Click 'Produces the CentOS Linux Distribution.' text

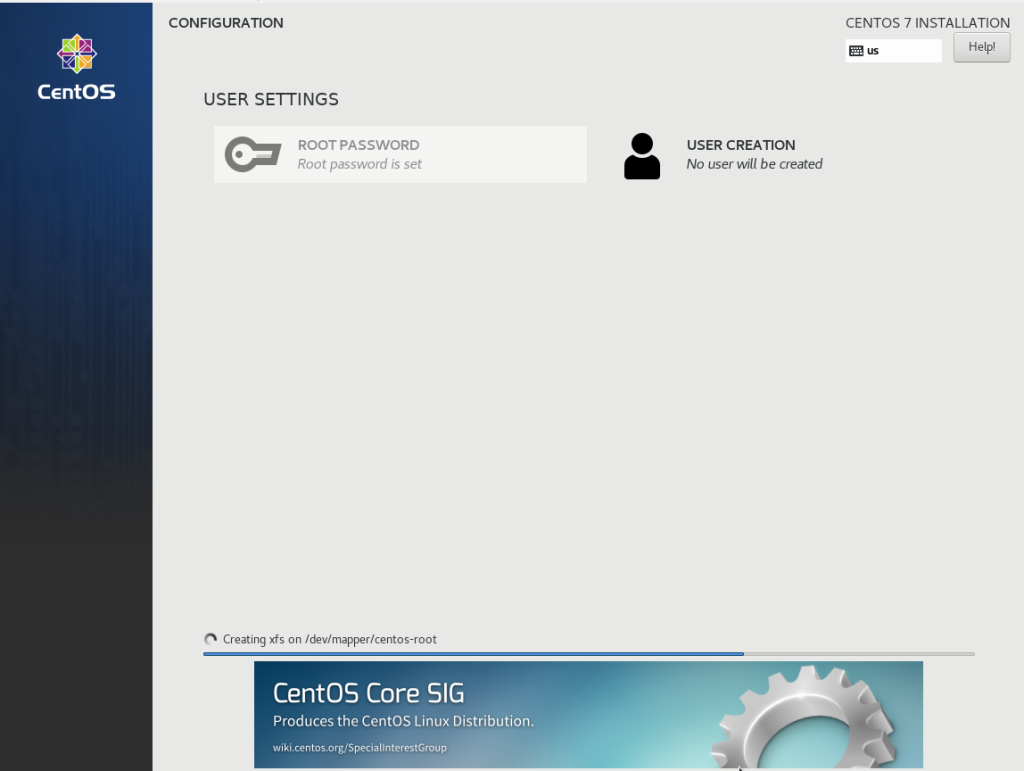coord(403,721)
